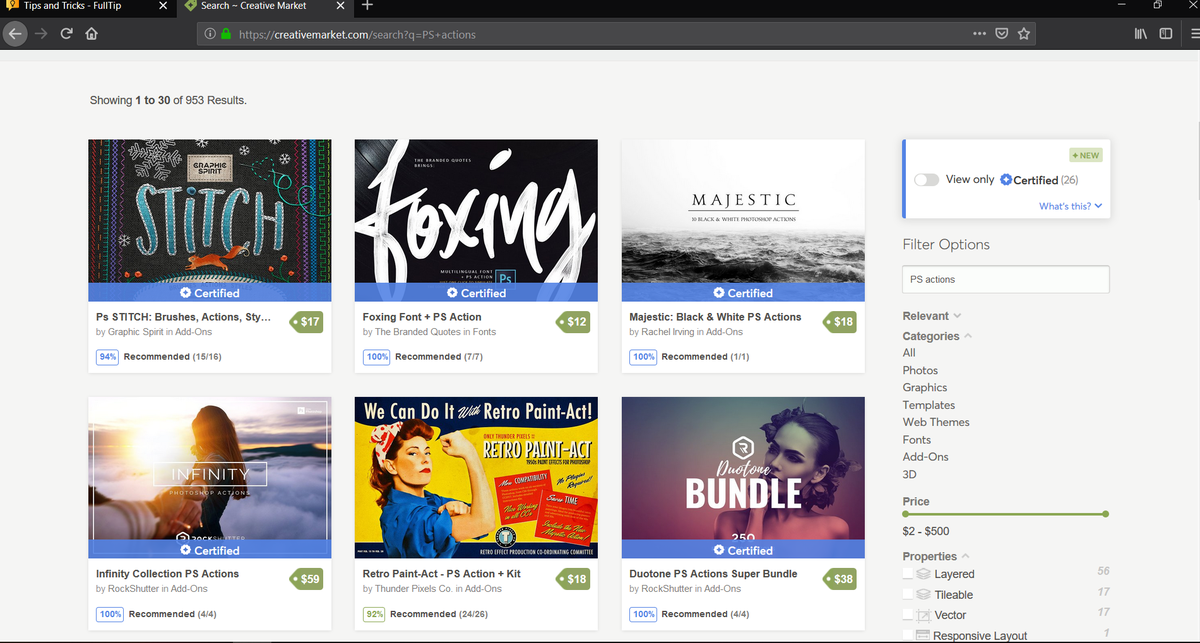The width and height of the screenshot is (1200, 643).
Task: Check the Tileable property checkbox
Action: pos(908,594)
